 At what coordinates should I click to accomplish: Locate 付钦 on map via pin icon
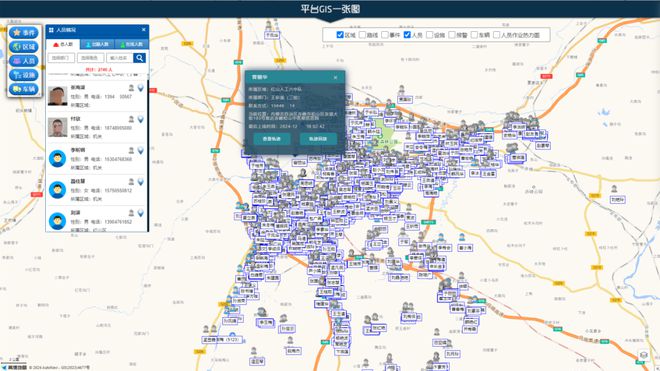click(x=141, y=119)
